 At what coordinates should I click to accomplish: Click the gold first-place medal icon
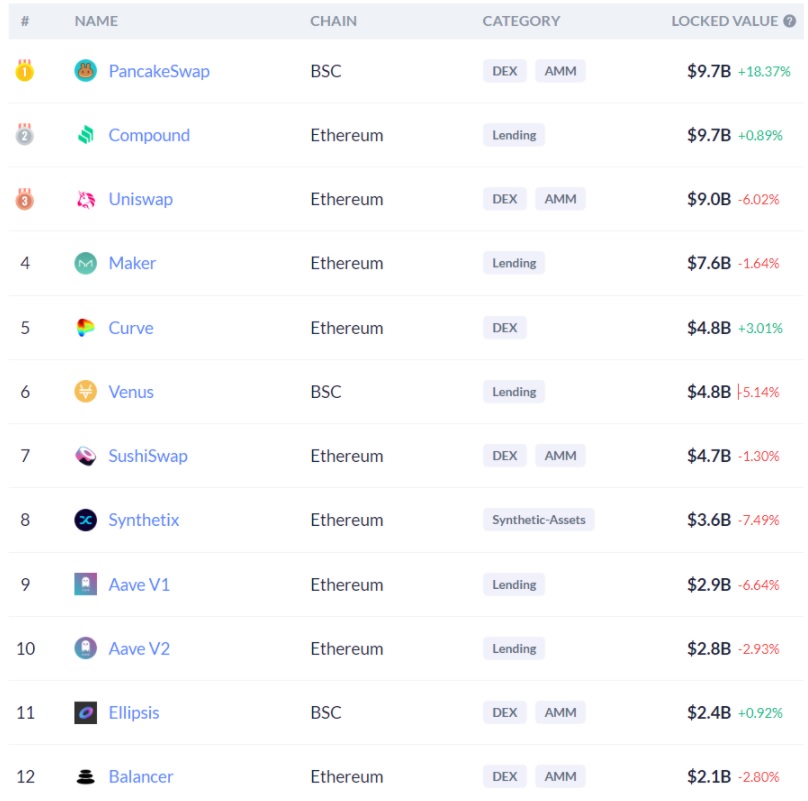(x=24, y=70)
